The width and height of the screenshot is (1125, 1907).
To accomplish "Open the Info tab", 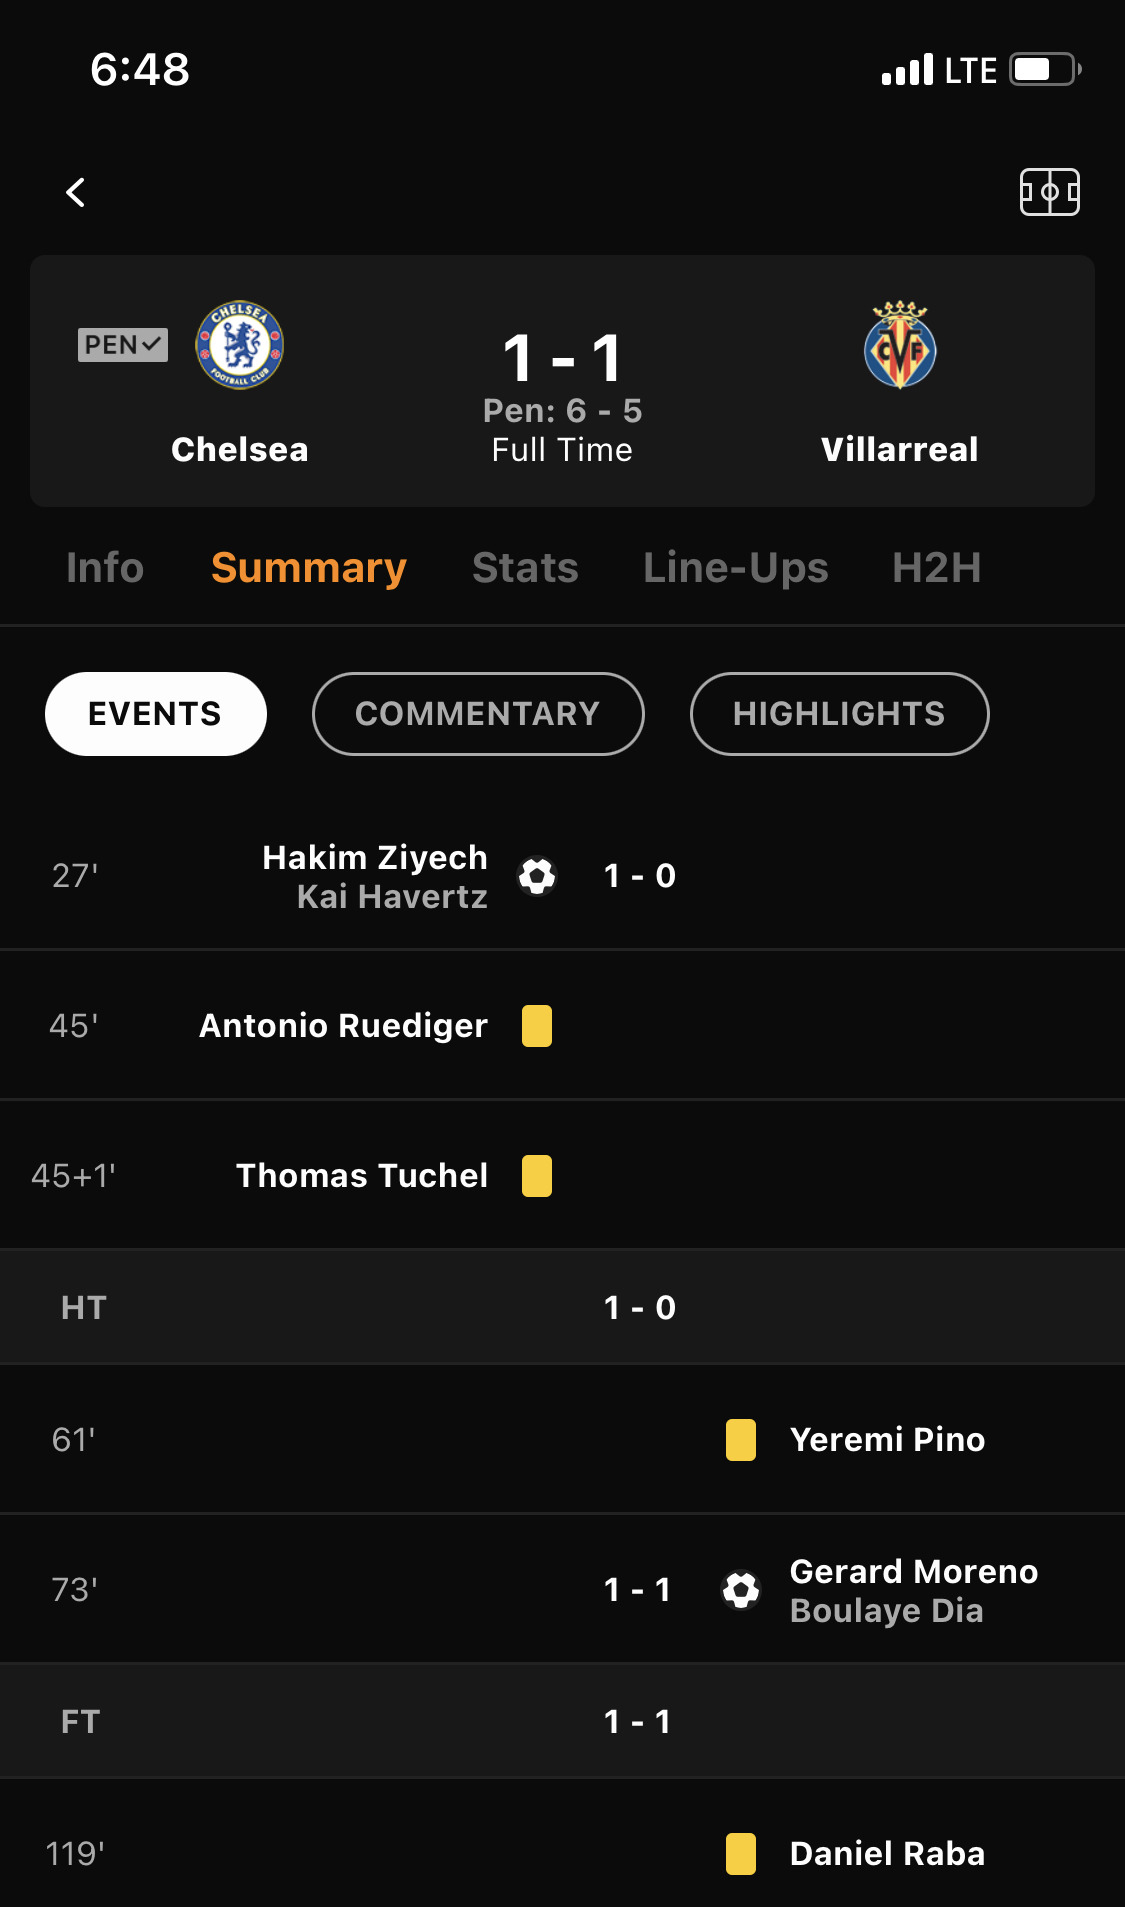I will point(105,568).
